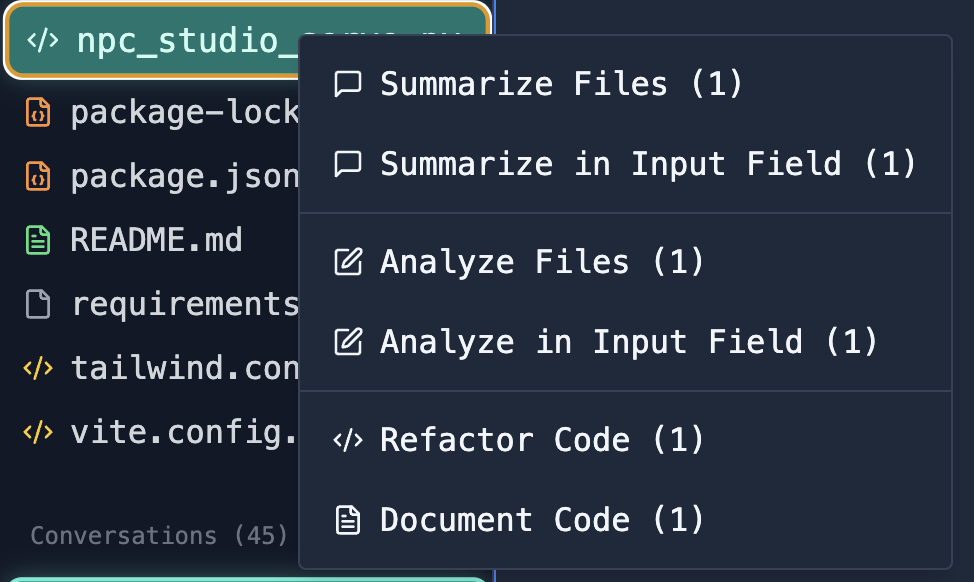Expand the Conversations (45) section
Viewport: 974px width, 582px height.
click(x=158, y=536)
